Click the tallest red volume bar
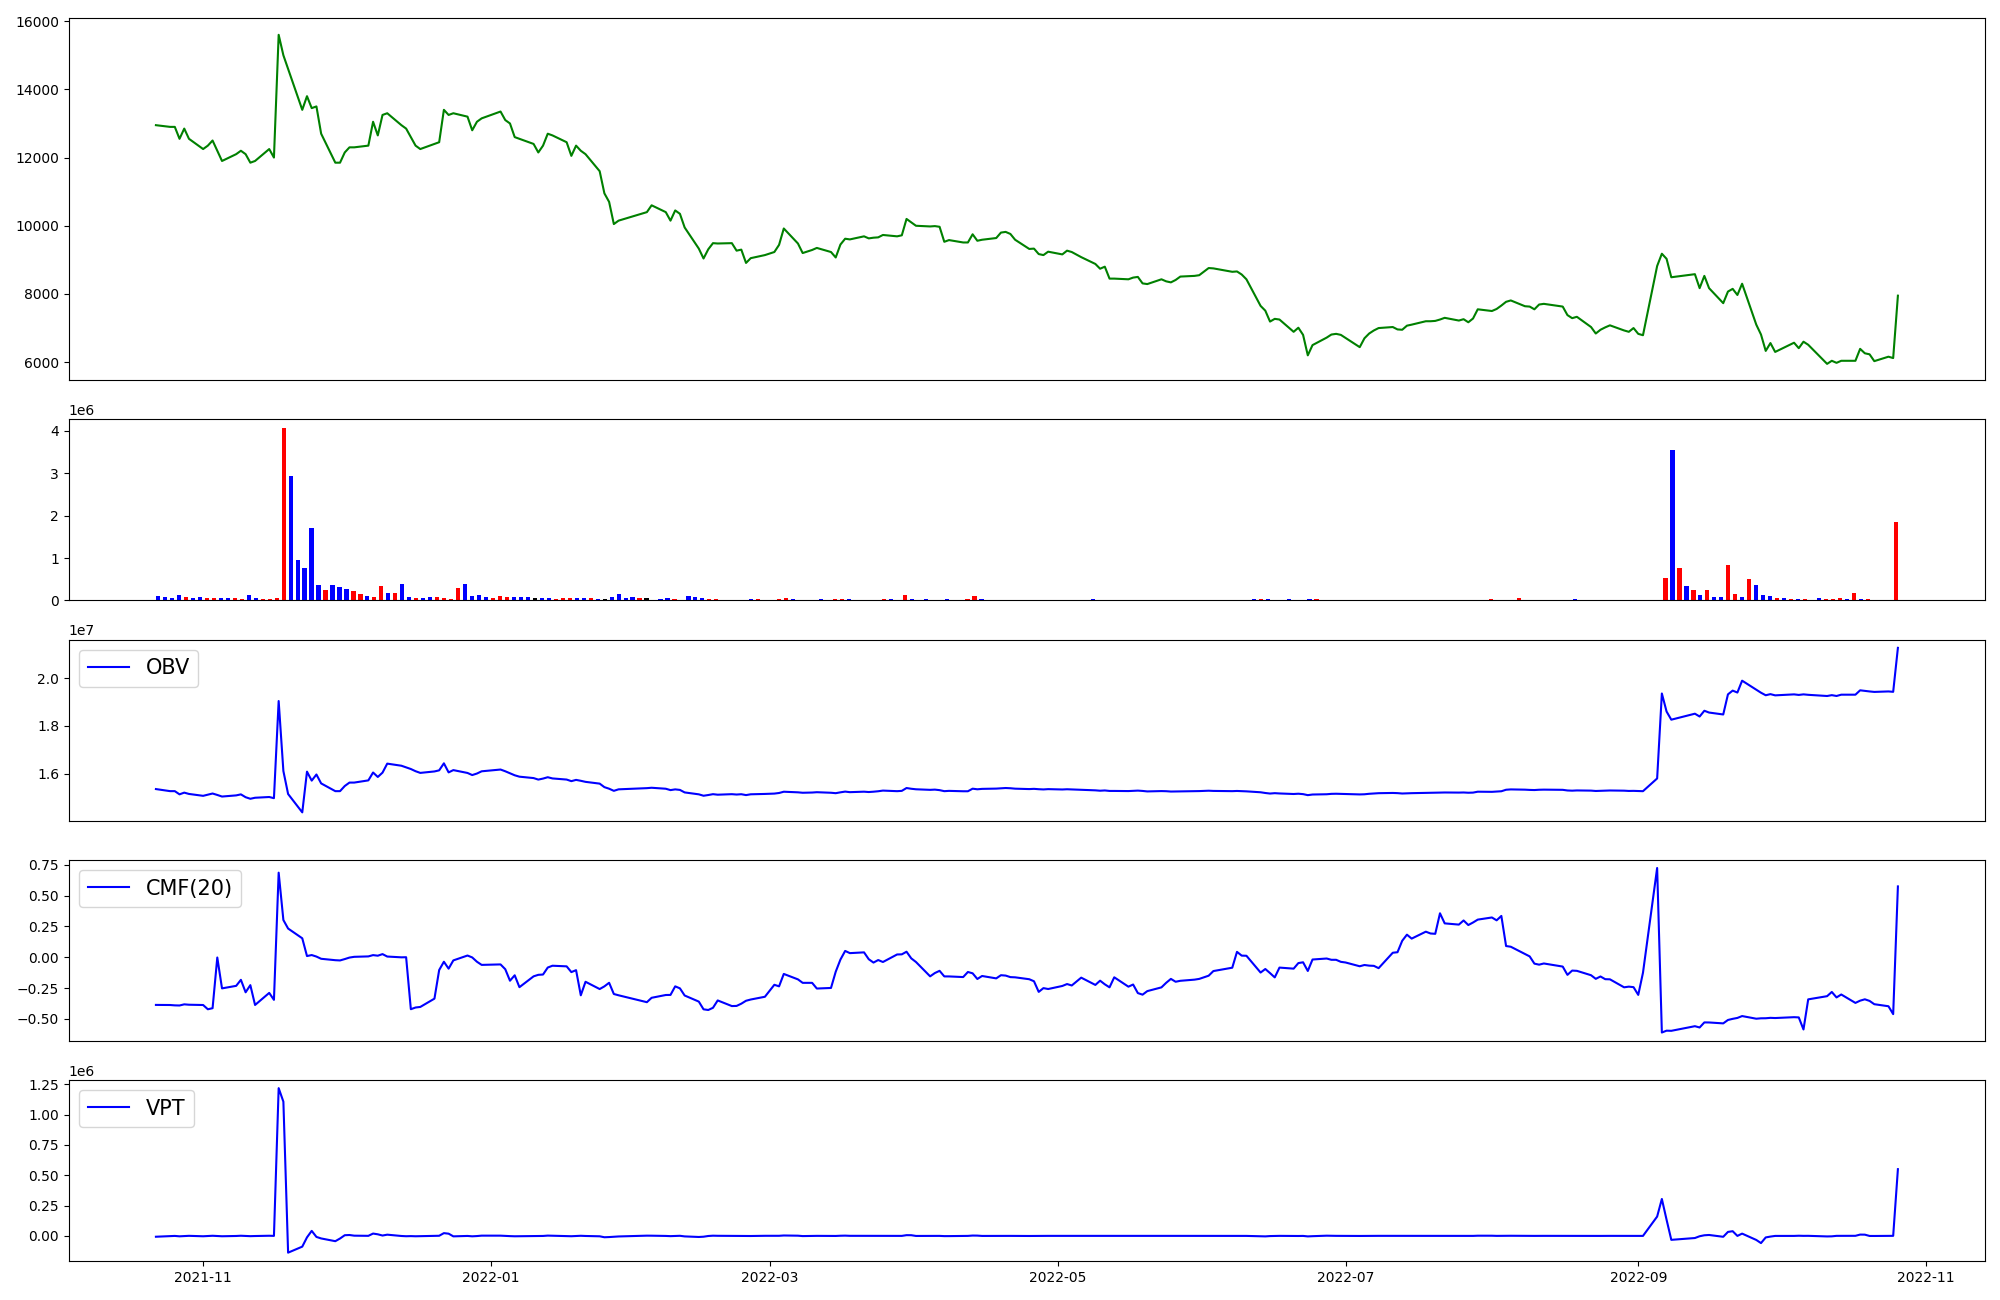This screenshot has height=1300, width=2000. pos(284,515)
